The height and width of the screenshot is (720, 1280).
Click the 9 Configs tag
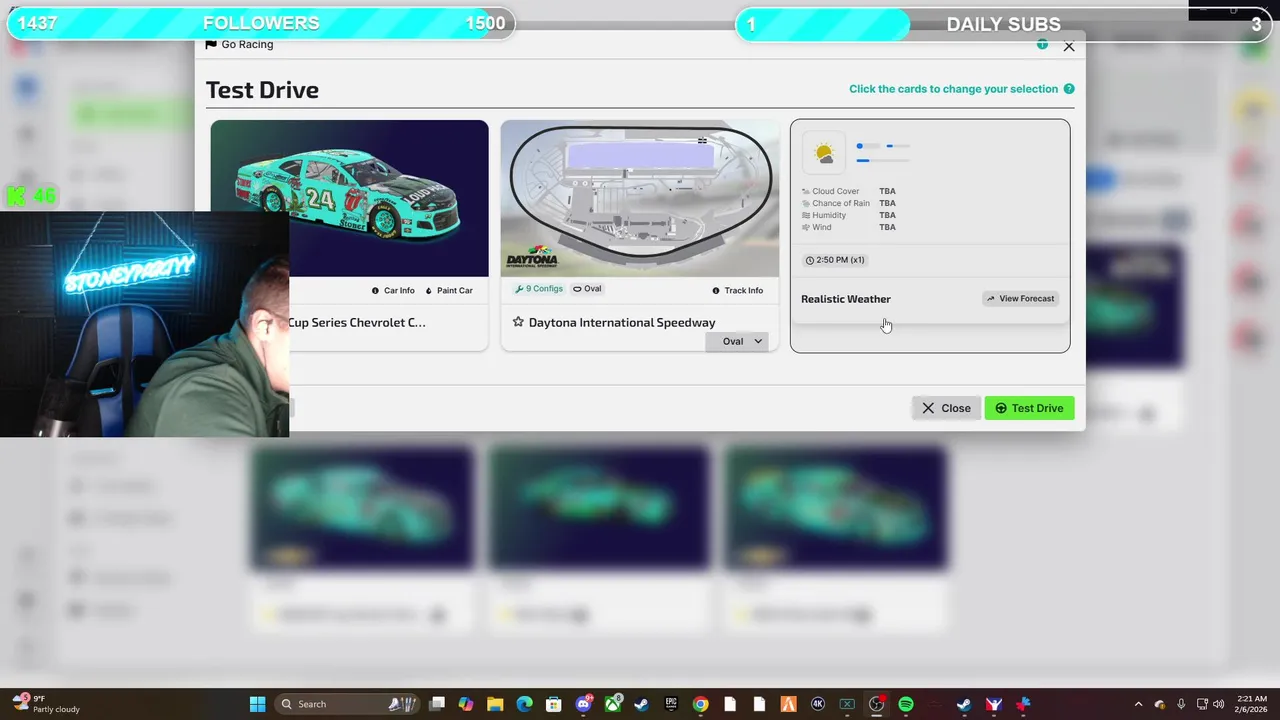[539, 289]
